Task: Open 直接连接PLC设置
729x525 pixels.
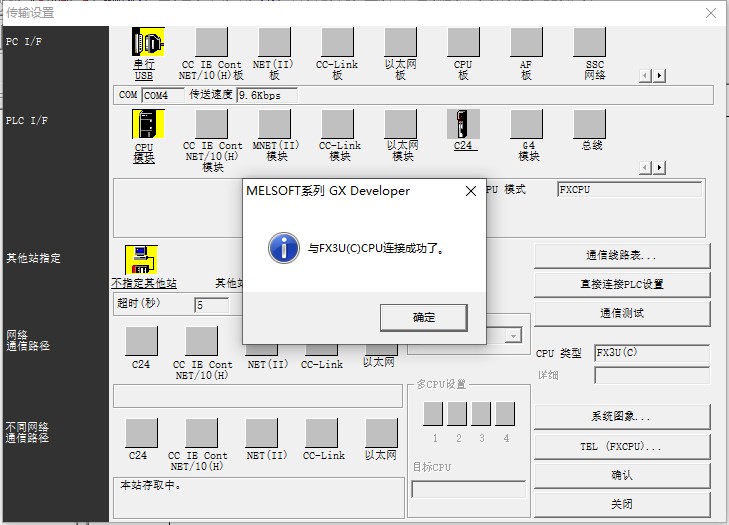Action: tap(622, 284)
